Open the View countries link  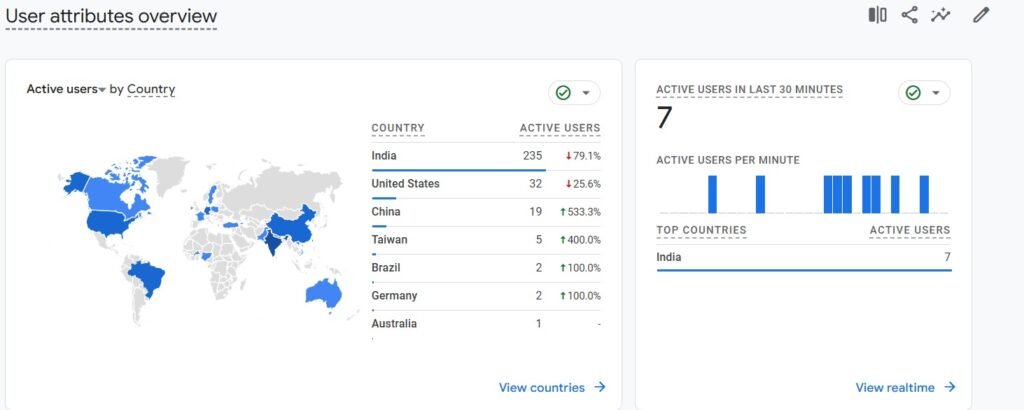coord(541,387)
